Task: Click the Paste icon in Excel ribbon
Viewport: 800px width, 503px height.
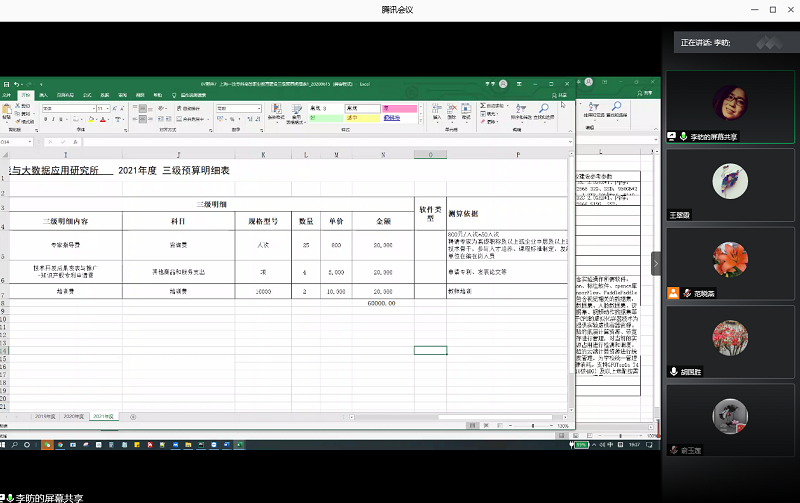Action: tap(7, 112)
